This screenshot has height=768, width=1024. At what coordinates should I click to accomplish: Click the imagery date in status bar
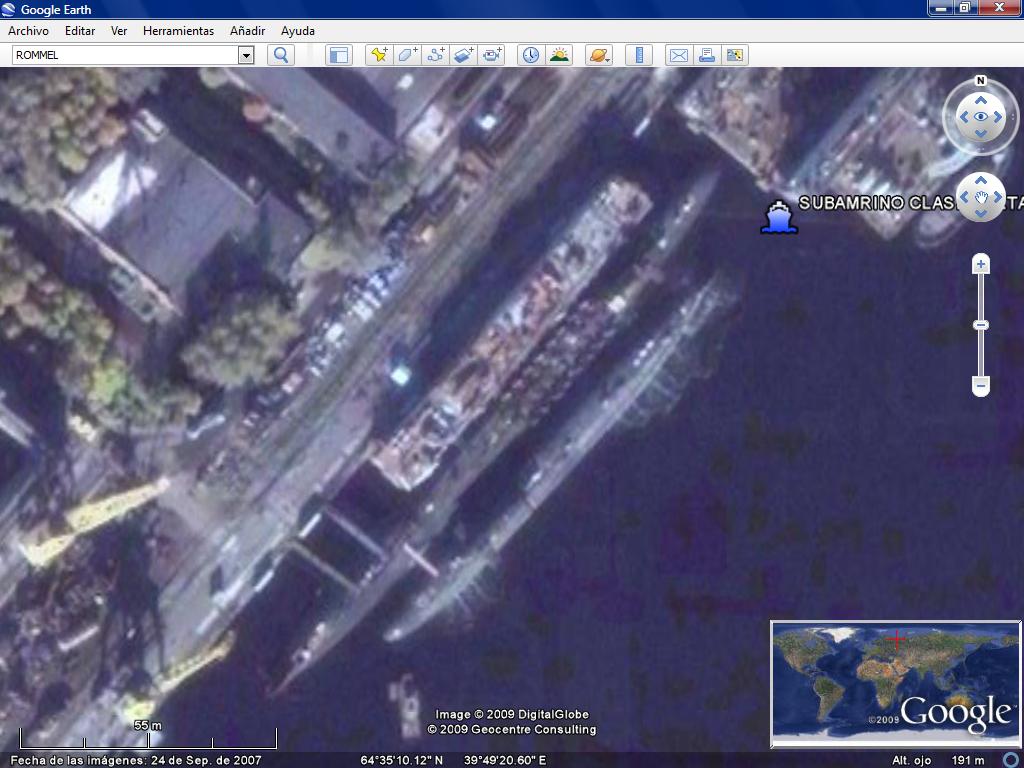pos(136,760)
